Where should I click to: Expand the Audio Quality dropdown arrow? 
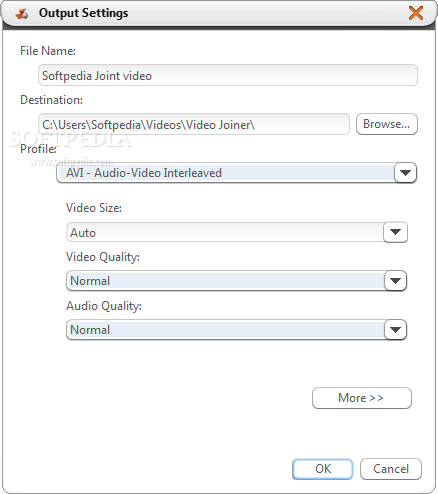[395, 330]
